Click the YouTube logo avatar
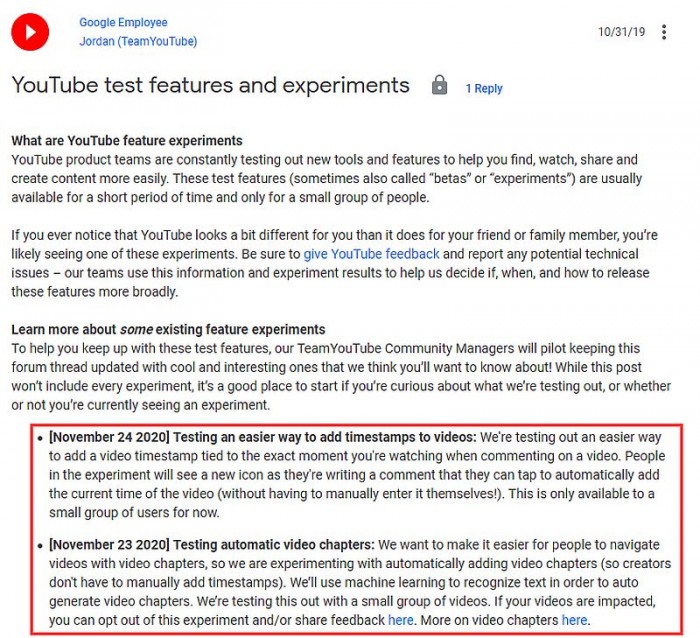 (30, 32)
